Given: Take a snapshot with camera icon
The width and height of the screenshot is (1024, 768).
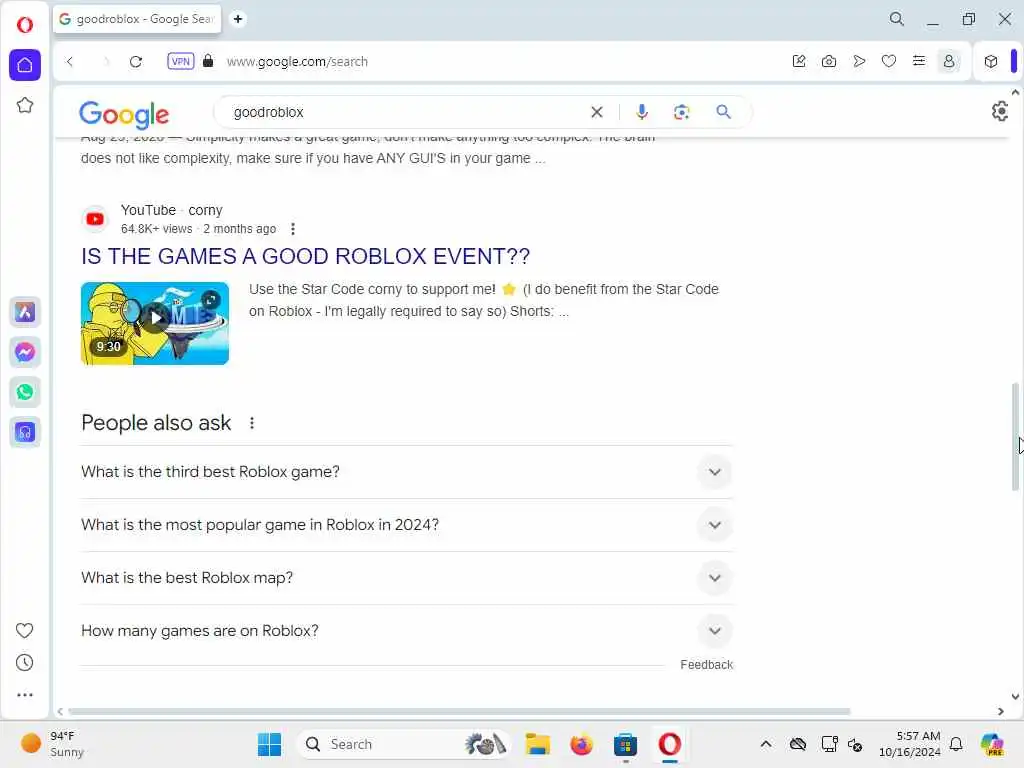Looking at the screenshot, I should click(829, 61).
